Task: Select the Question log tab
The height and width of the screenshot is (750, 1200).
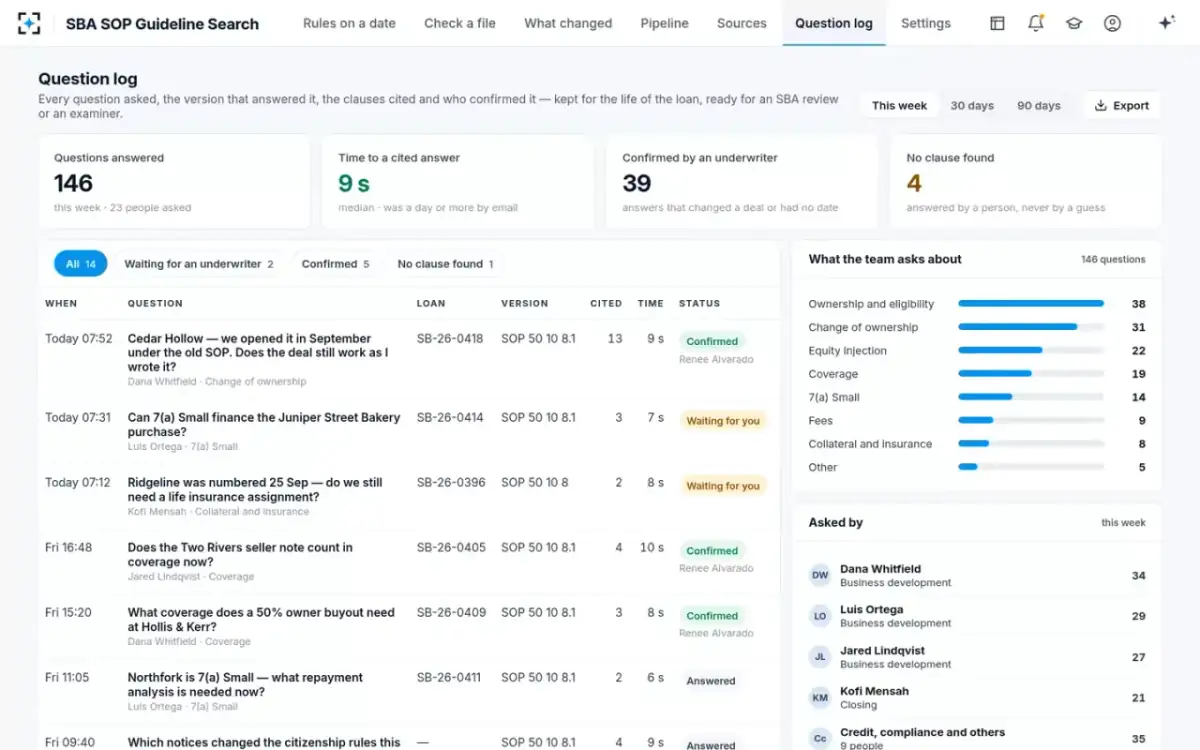Action: click(x=834, y=23)
